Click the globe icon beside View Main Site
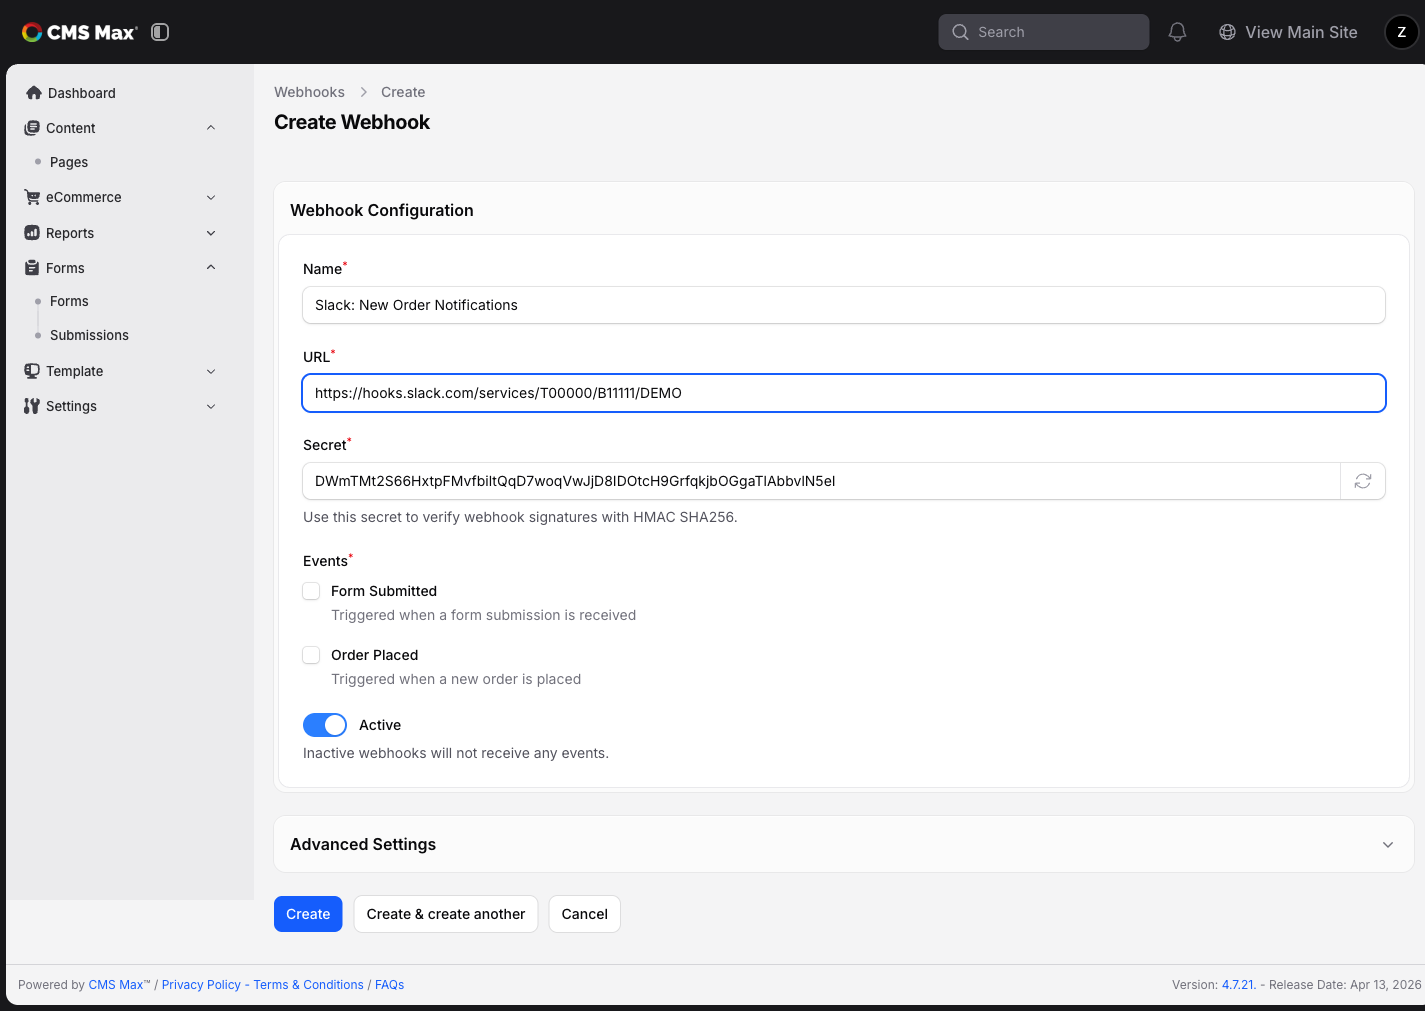Image resolution: width=1425 pixels, height=1011 pixels. pos(1227,32)
